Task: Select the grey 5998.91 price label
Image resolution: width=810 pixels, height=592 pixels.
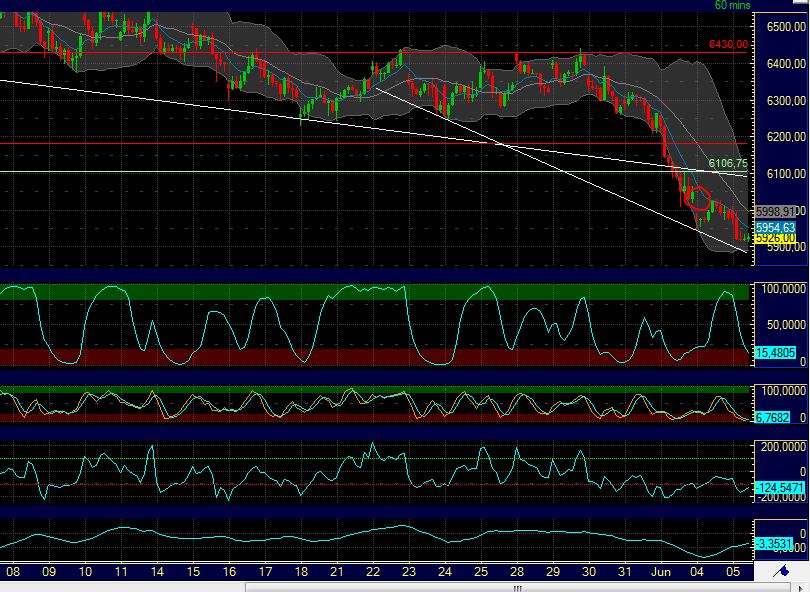Action: [x=776, y=212]
